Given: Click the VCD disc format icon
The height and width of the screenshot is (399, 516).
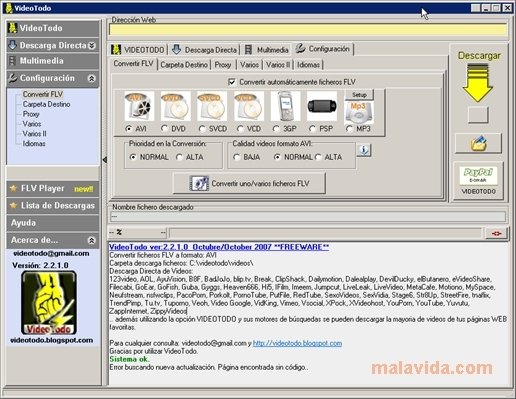Looking at the screenshot, I should pyautogui.click(x=249, y=106).
